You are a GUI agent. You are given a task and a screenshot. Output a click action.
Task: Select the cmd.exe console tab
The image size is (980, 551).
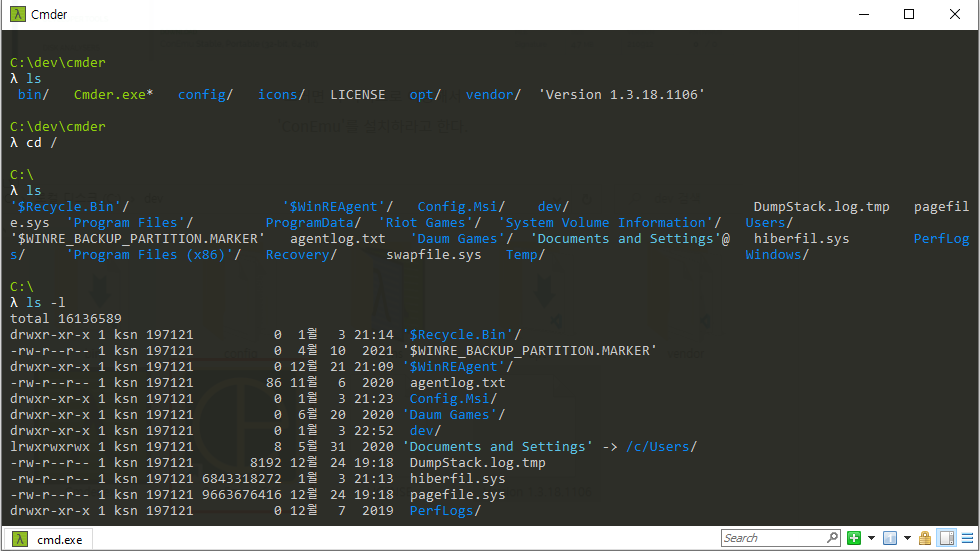click(x=49, y=539)
